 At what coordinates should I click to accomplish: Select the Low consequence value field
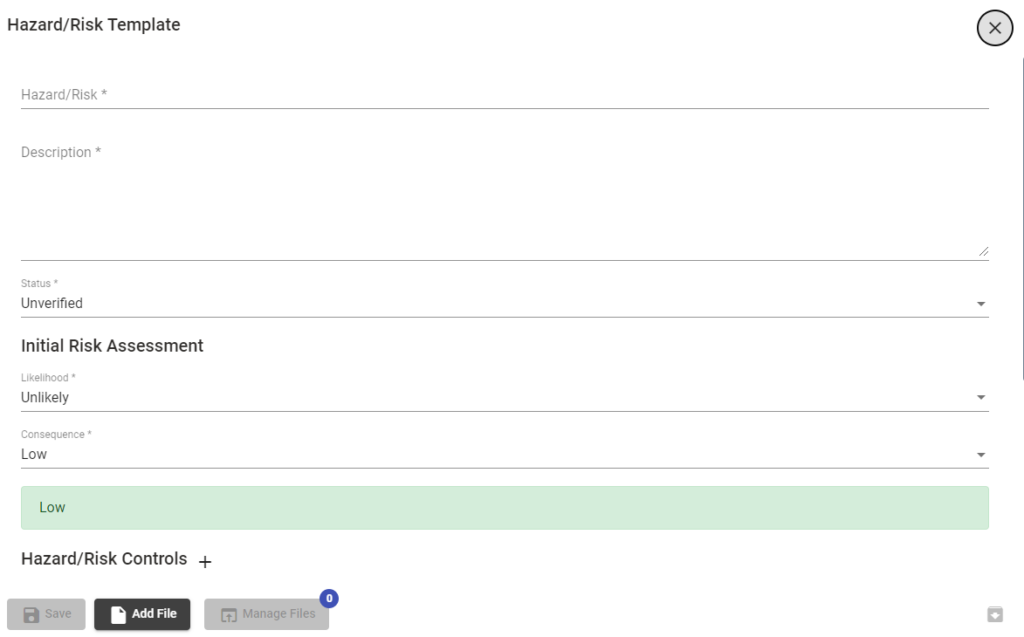505,455
